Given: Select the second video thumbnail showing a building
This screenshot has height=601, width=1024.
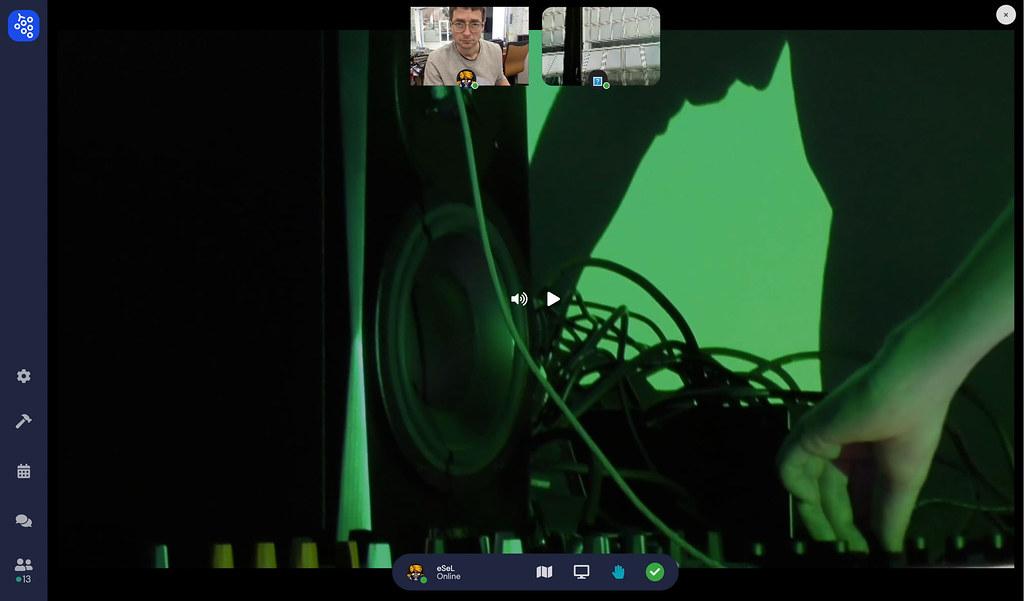Looking at the screenshot, I should click(601, 46).
